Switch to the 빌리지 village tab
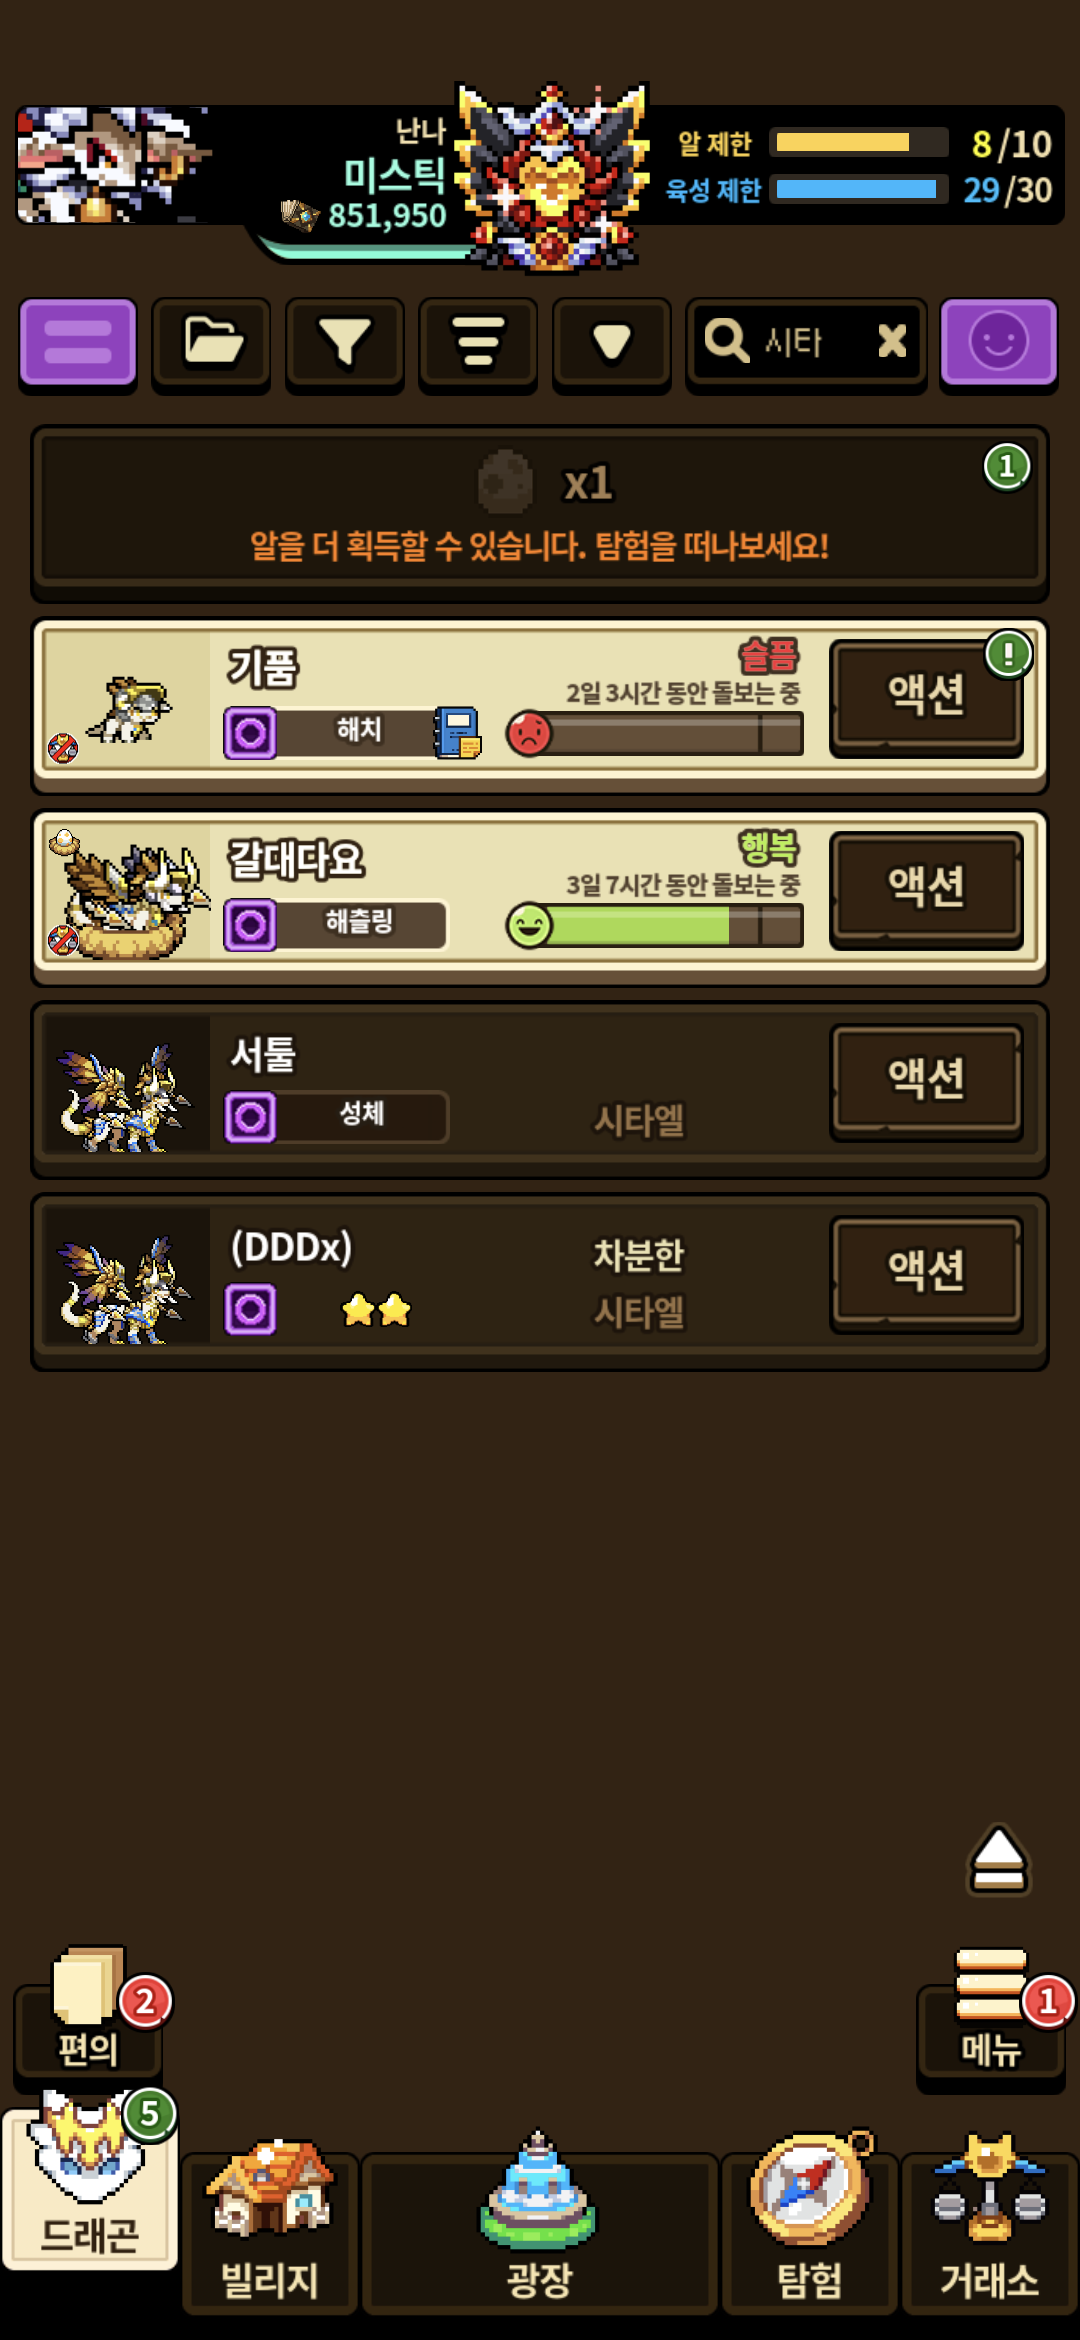Image resolution: width=1080 pixels, height=2340 pixels. click(x=270, y=2228)
